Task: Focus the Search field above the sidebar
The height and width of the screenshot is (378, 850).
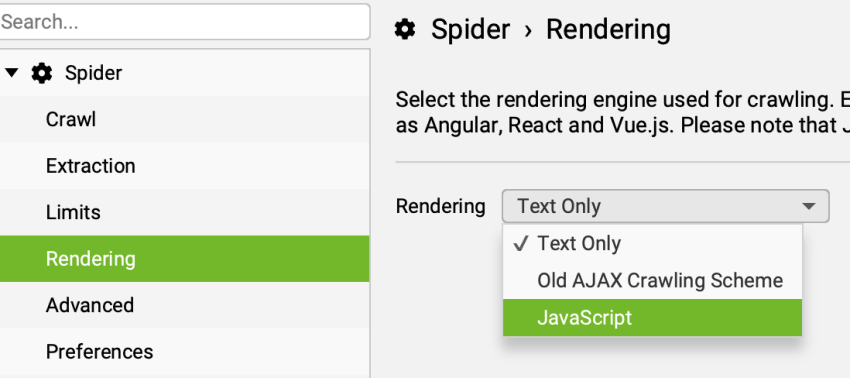Action: tap(184, 22)
